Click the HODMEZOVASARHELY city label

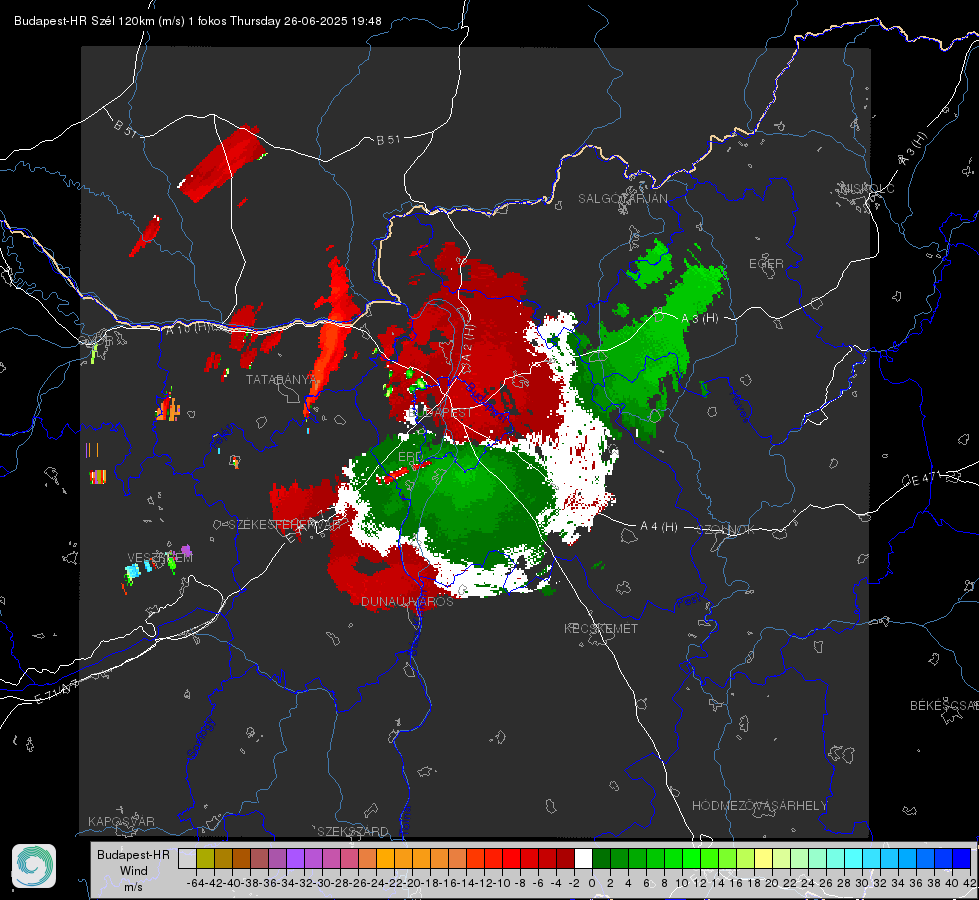point(759,806)
